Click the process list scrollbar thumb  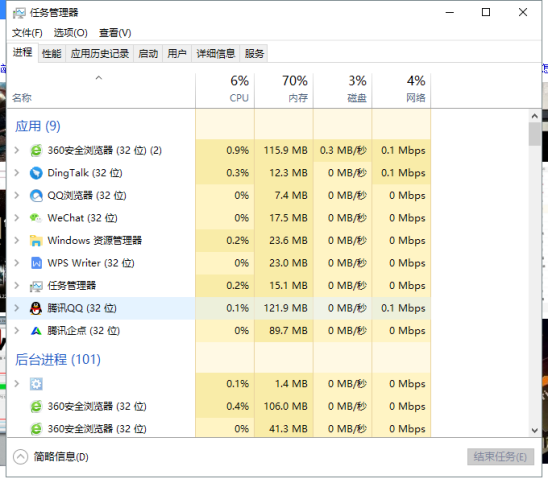point(534,134)
